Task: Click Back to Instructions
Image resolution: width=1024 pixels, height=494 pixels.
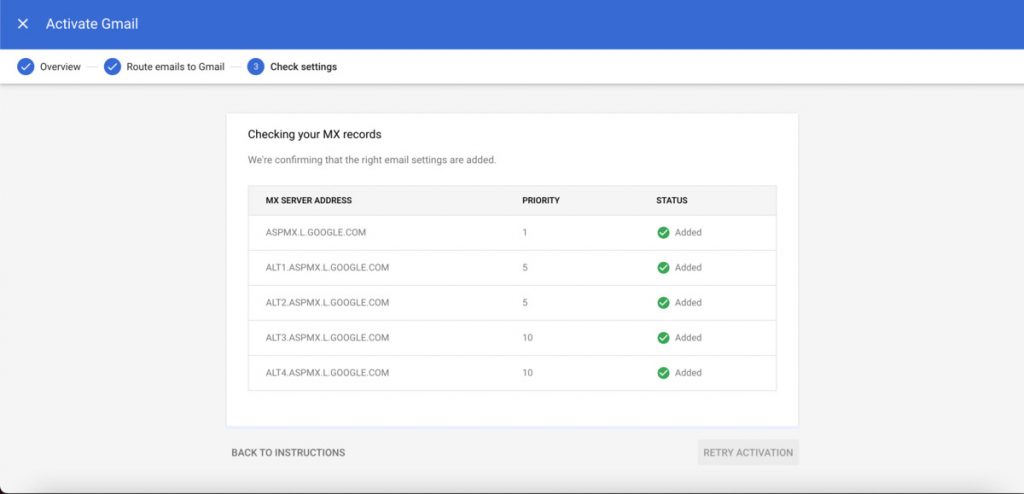Action: [288, 453]
